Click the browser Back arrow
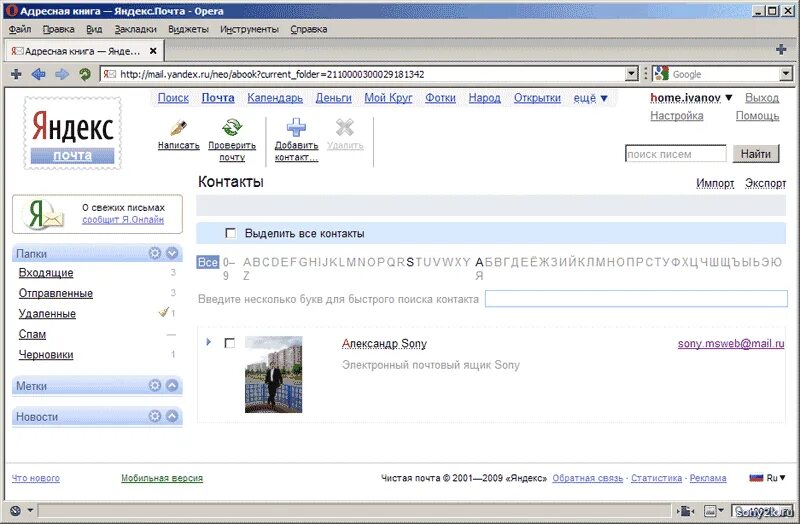The height and width of the screenshot is (524, 800). (x=38, y=74)
